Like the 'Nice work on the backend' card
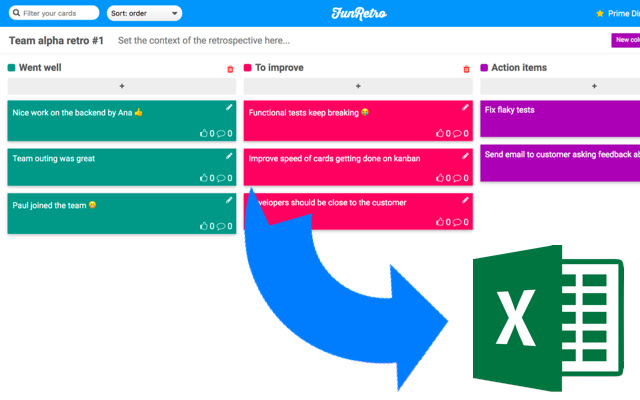Viewport: 640px width, 400px height. (x=204, y=133)
